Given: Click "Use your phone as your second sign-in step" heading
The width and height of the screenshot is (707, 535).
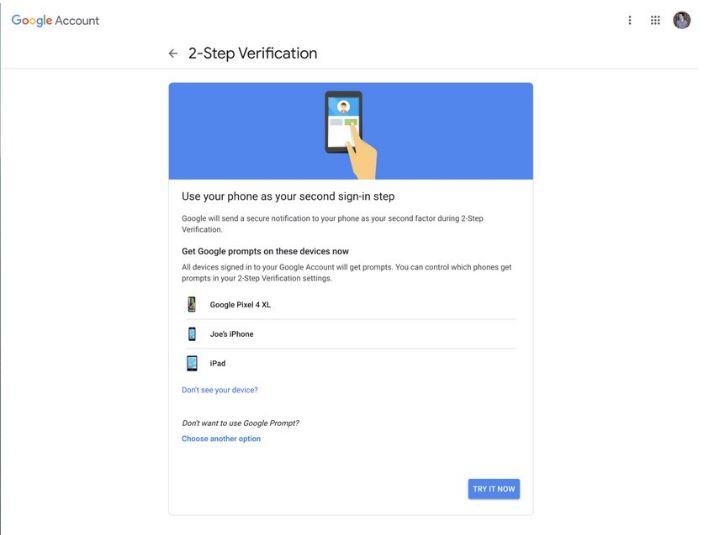Looking at the screenshot, I should coord(288,197).
